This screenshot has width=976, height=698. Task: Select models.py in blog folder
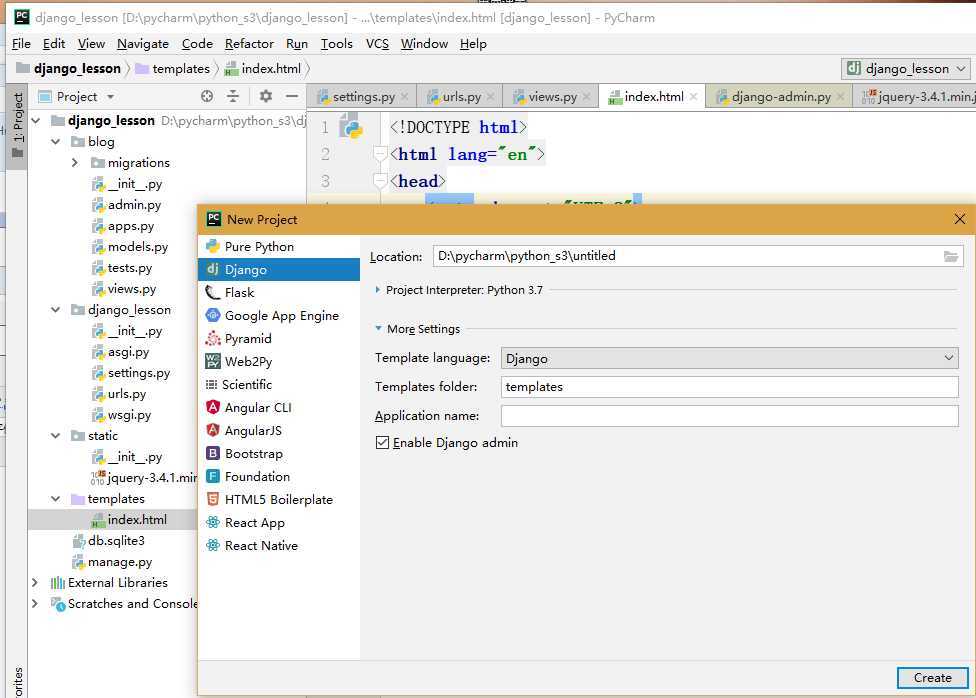pyautogui.click(x=130, y=247)
